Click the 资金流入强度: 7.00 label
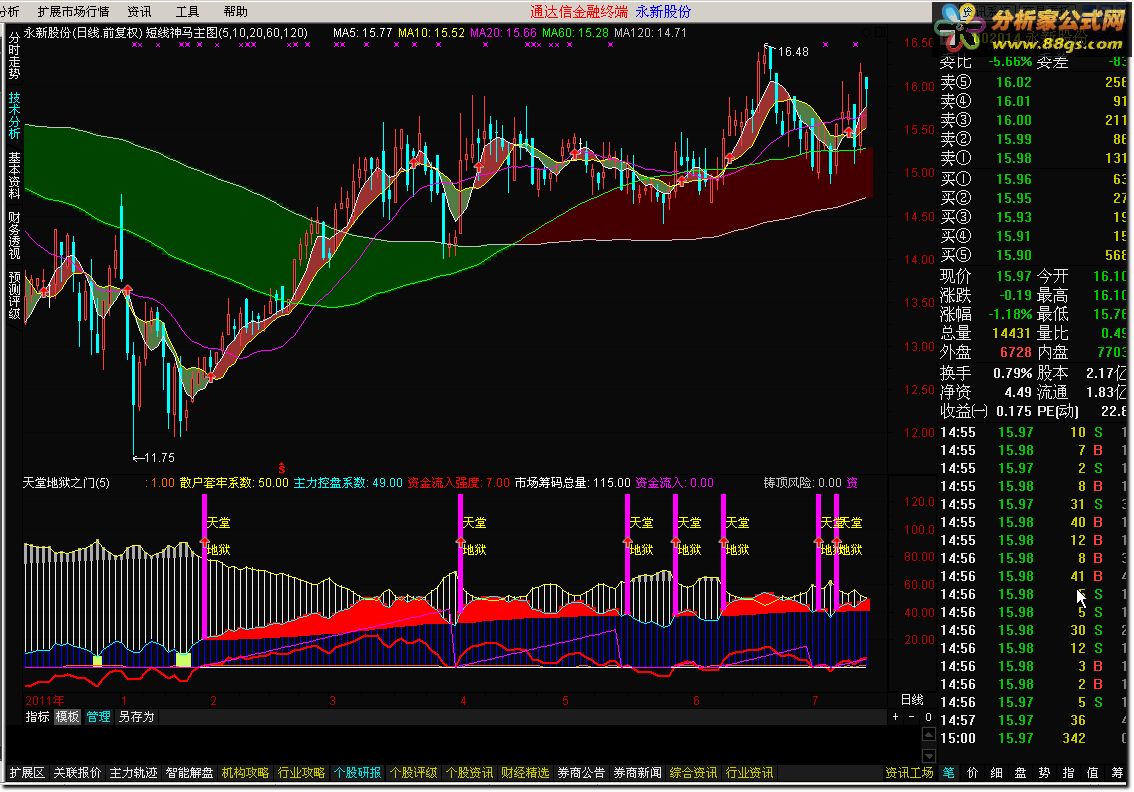This screenshot has width=1134, height=792. click(459, 482)
